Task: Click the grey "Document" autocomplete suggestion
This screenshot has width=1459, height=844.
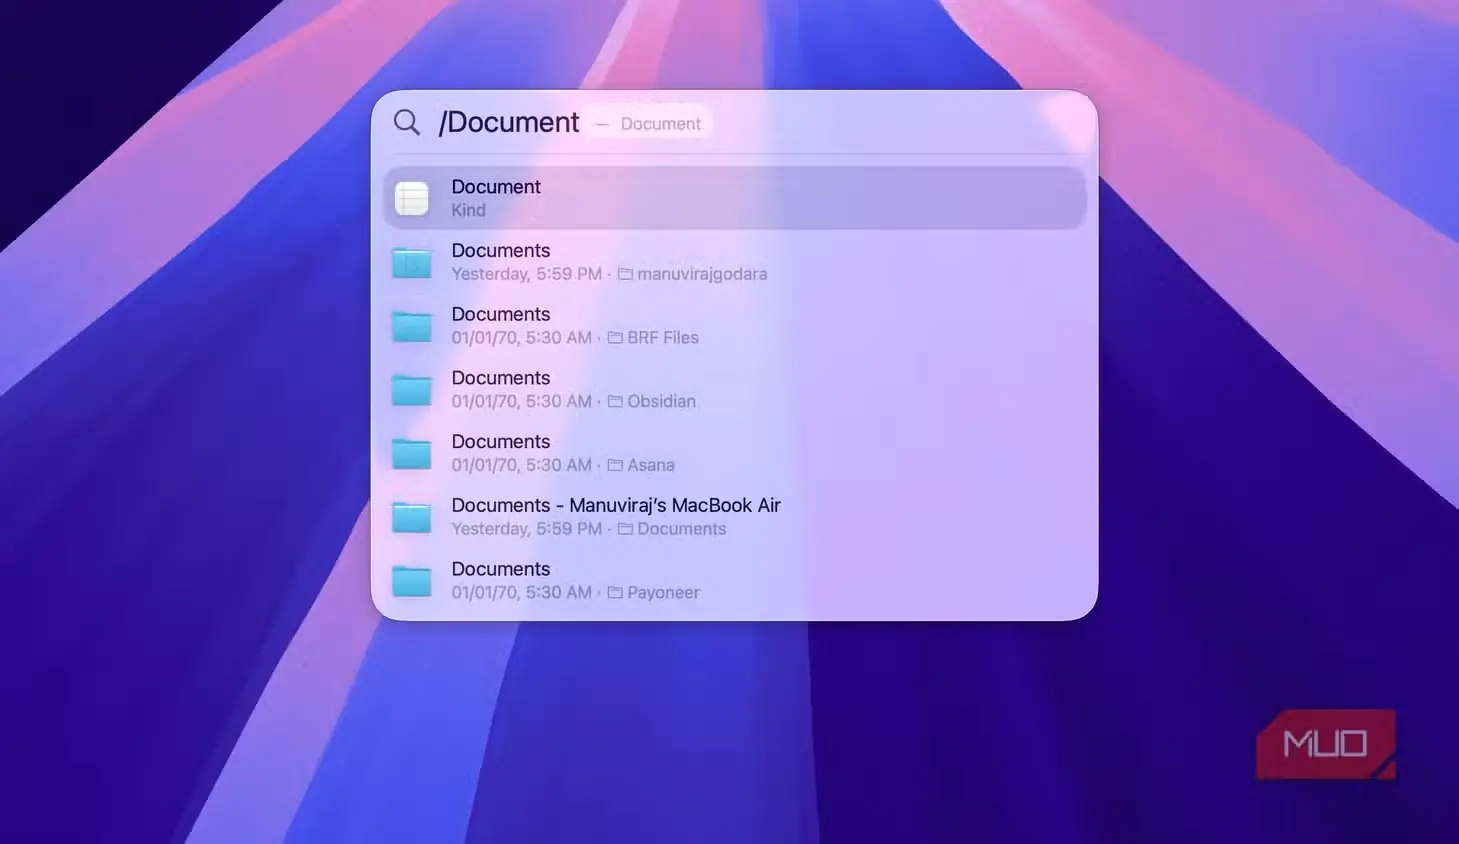Action: tap(661, 124)
